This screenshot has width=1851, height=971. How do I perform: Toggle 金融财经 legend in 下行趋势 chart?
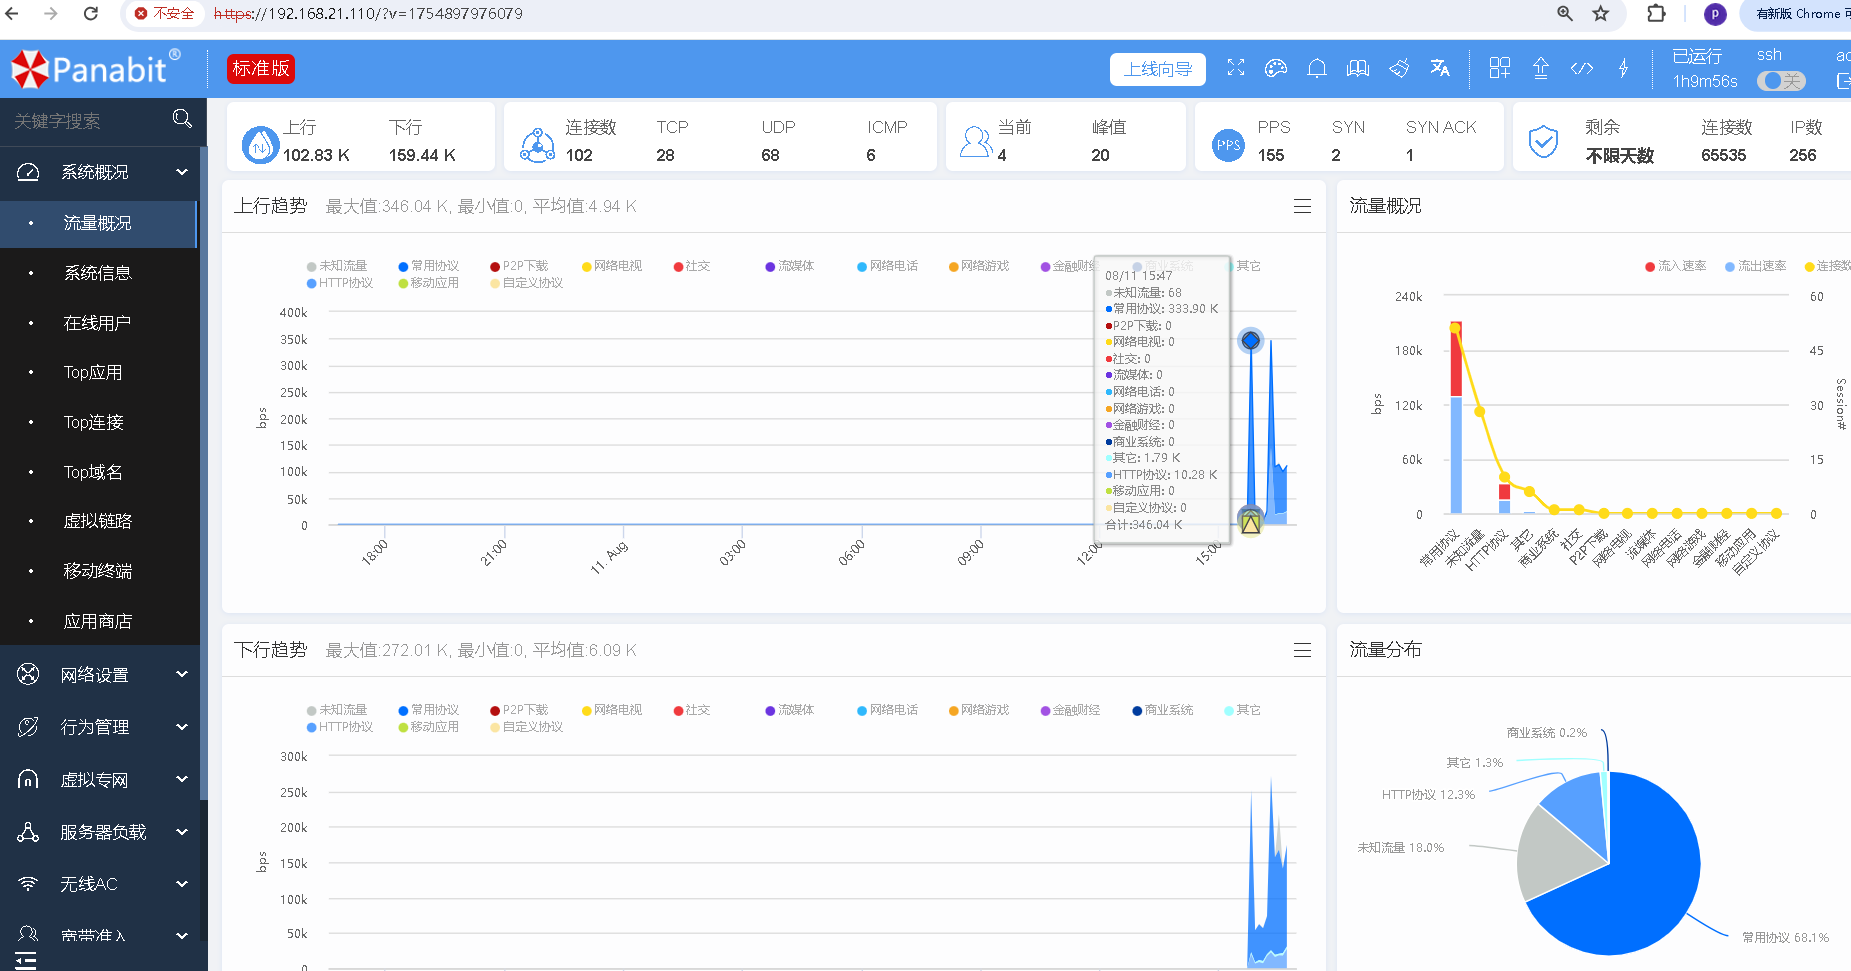(1070, 710)
